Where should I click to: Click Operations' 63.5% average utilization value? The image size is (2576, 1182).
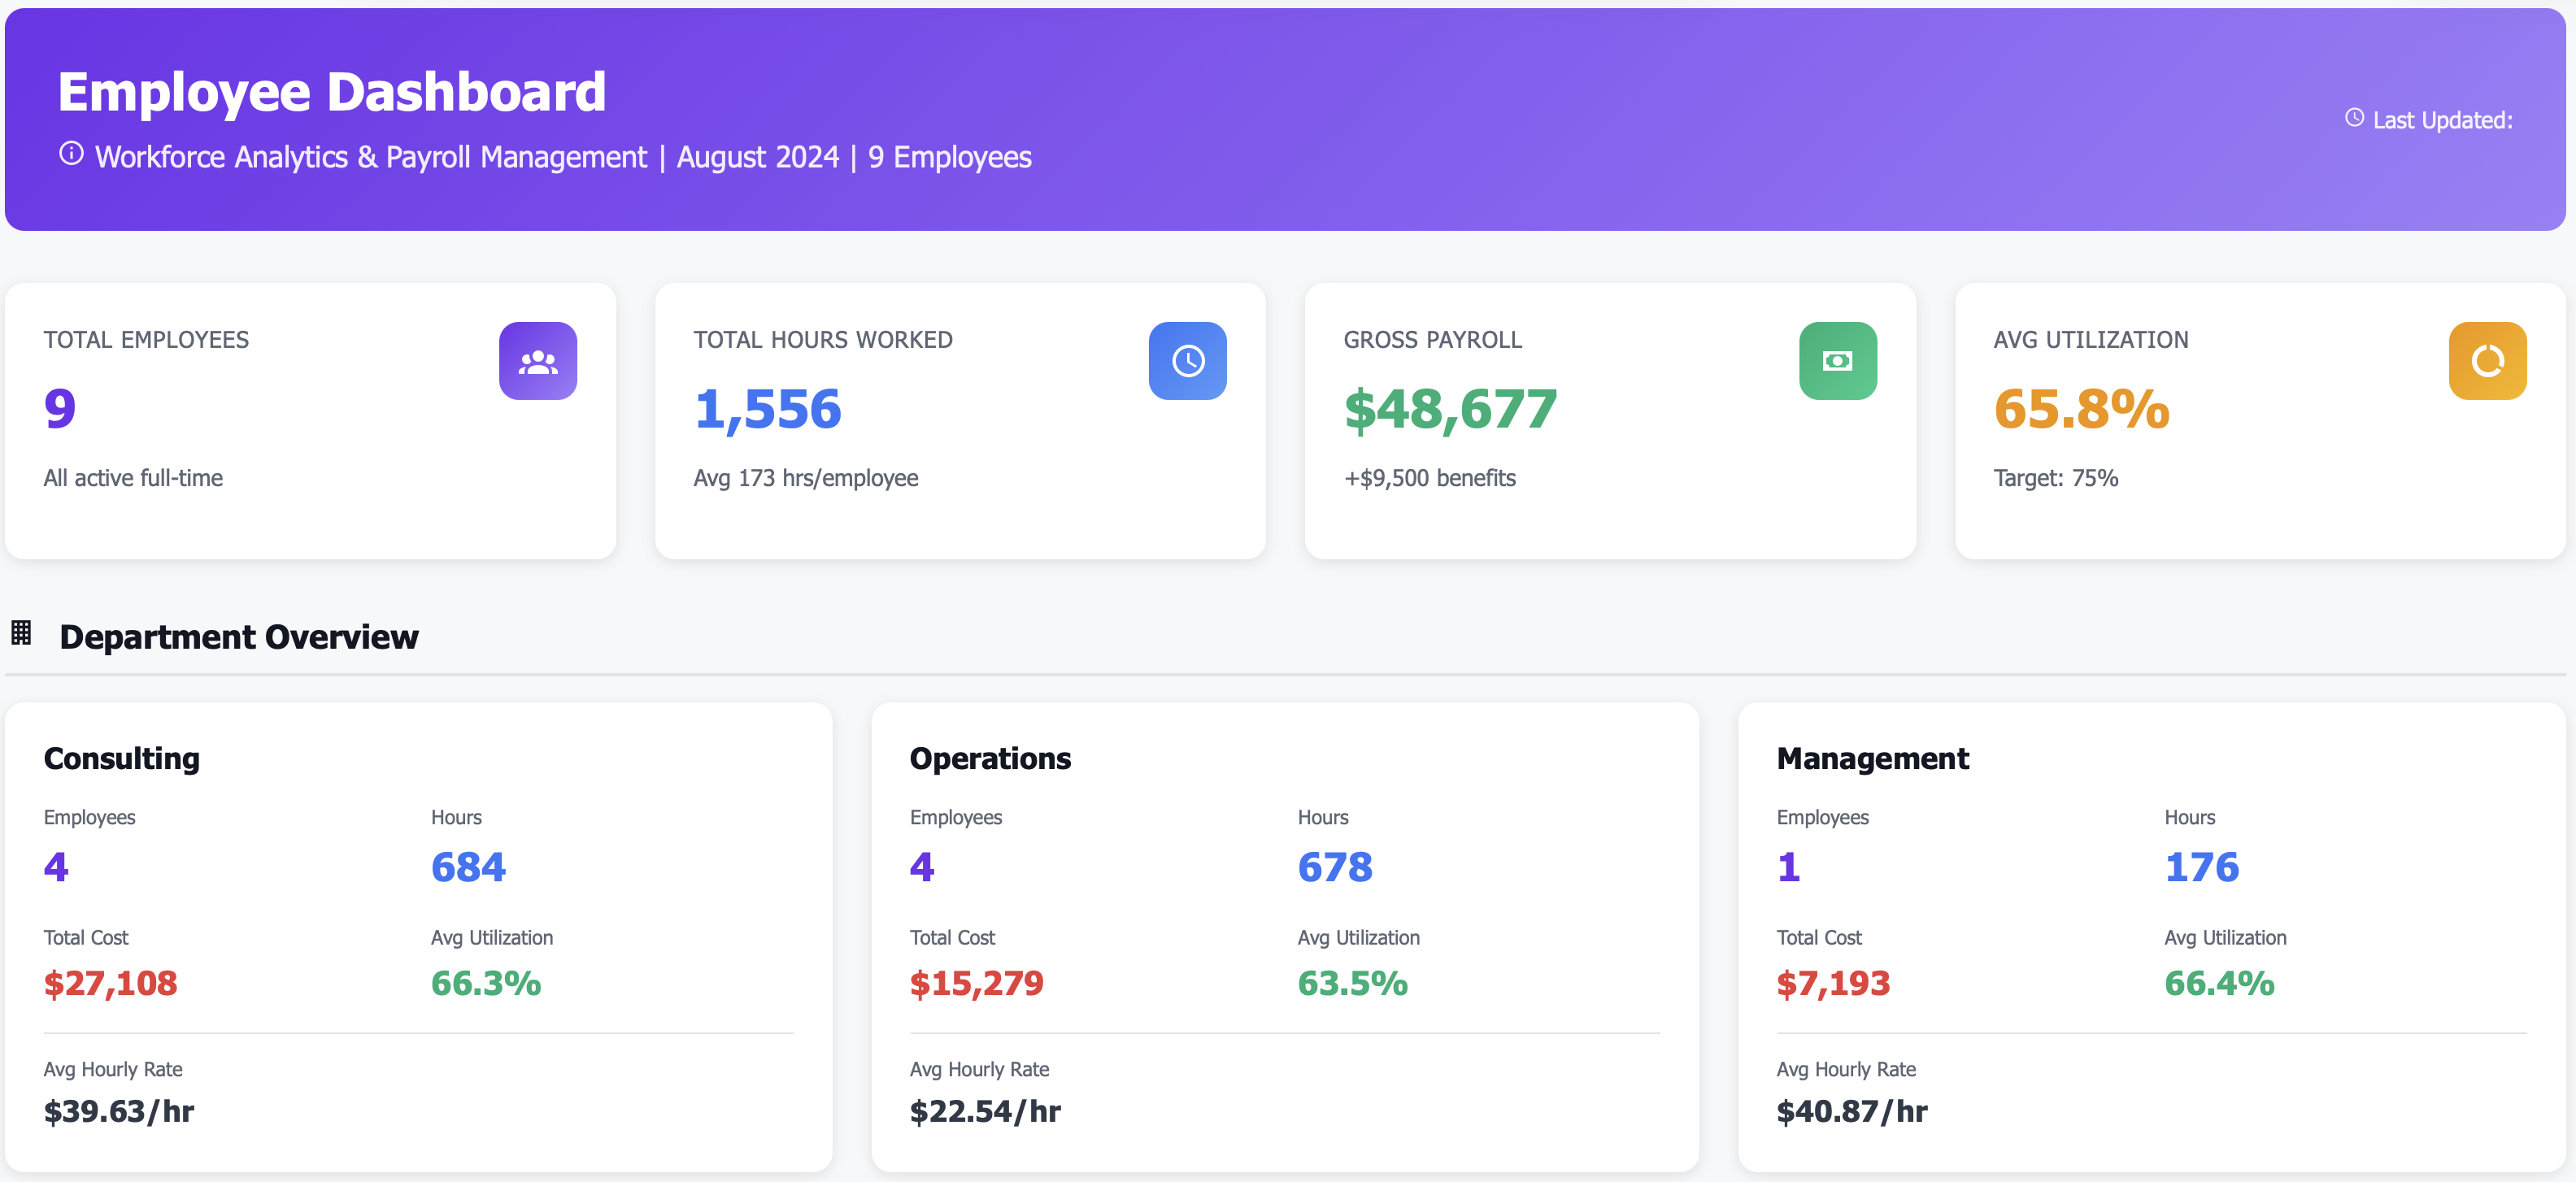click(x=1352, y=983)
